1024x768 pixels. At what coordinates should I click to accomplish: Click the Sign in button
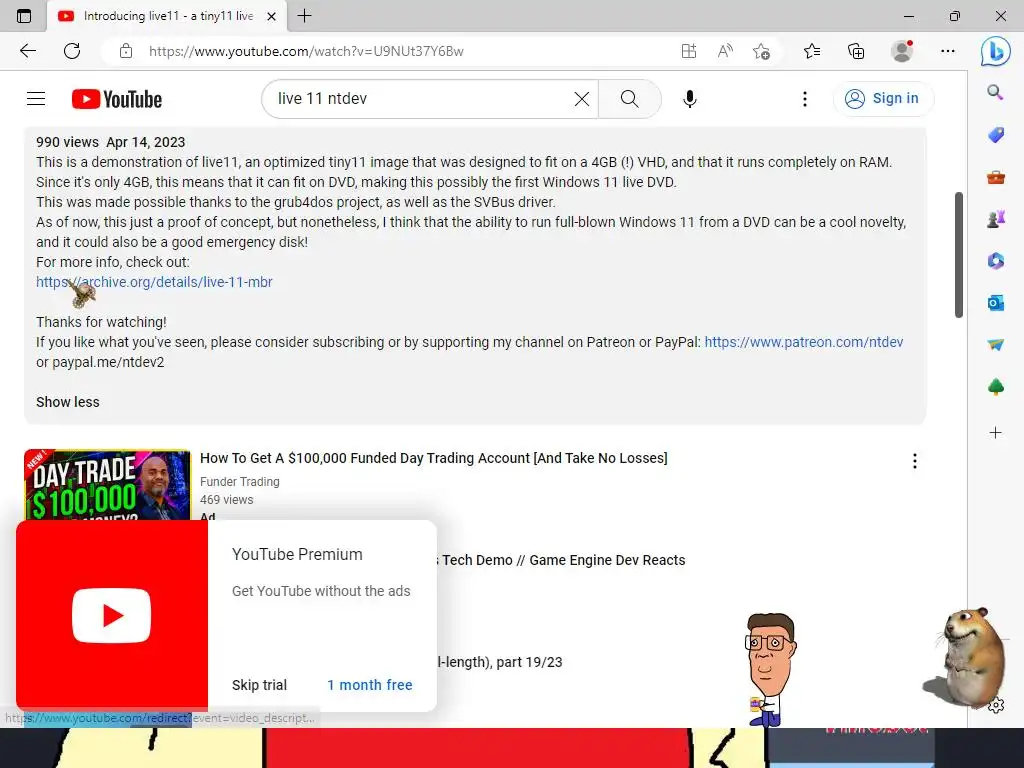(x=883, y=99)
